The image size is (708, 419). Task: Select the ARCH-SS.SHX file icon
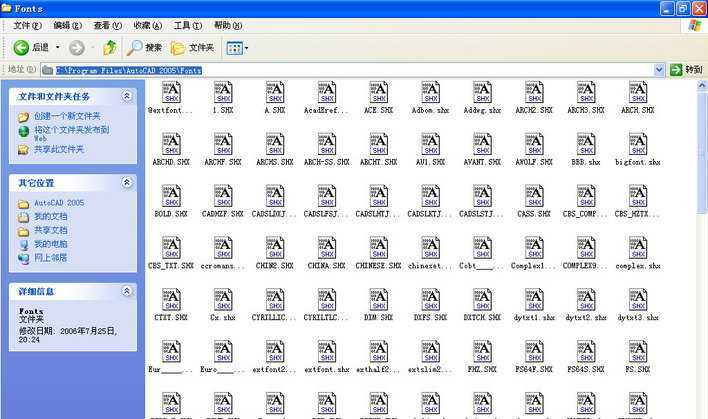click(327, 144)
